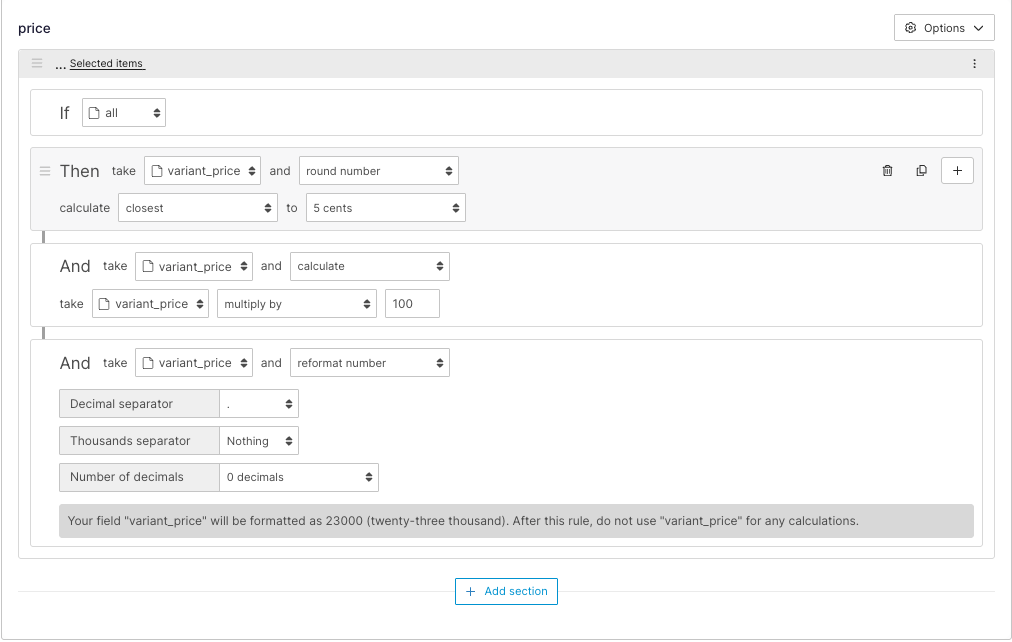Click the multiplier field containing 100
Image resolution: width=1012 pixels, height=642 pixels.
(x=412, y=304)
